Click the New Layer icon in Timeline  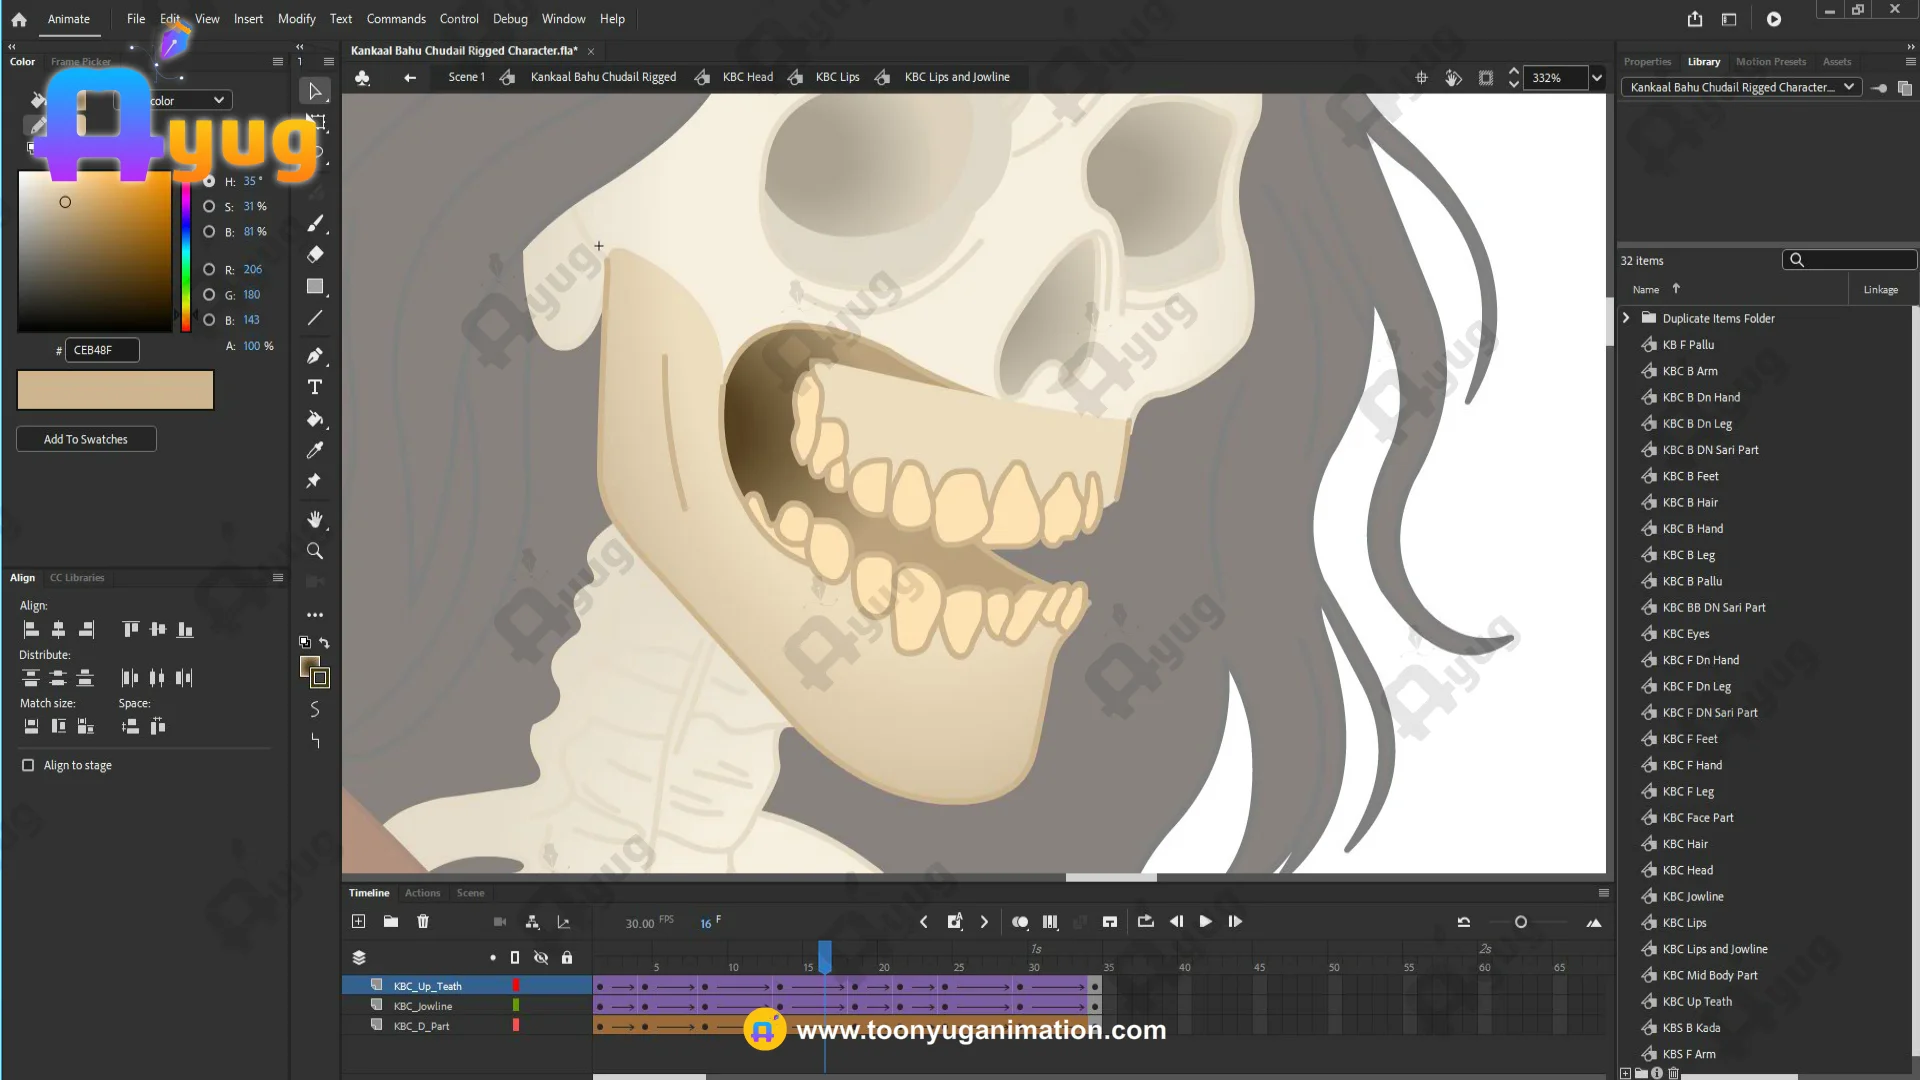[x=359, y=922]
